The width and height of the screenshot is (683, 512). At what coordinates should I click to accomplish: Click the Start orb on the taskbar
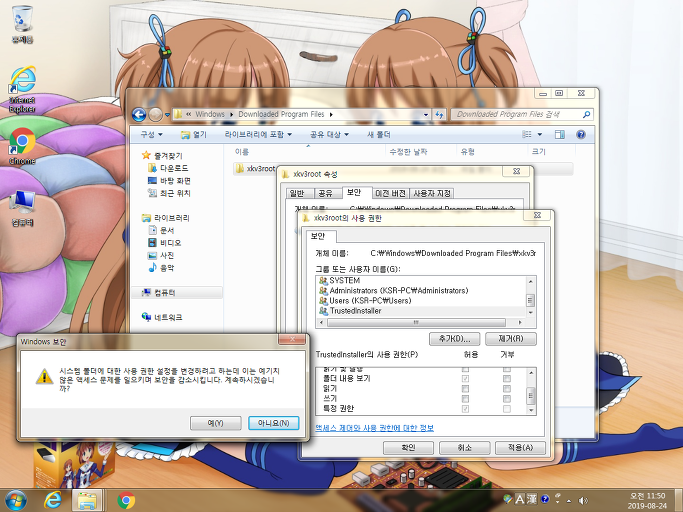coord(16,500)
